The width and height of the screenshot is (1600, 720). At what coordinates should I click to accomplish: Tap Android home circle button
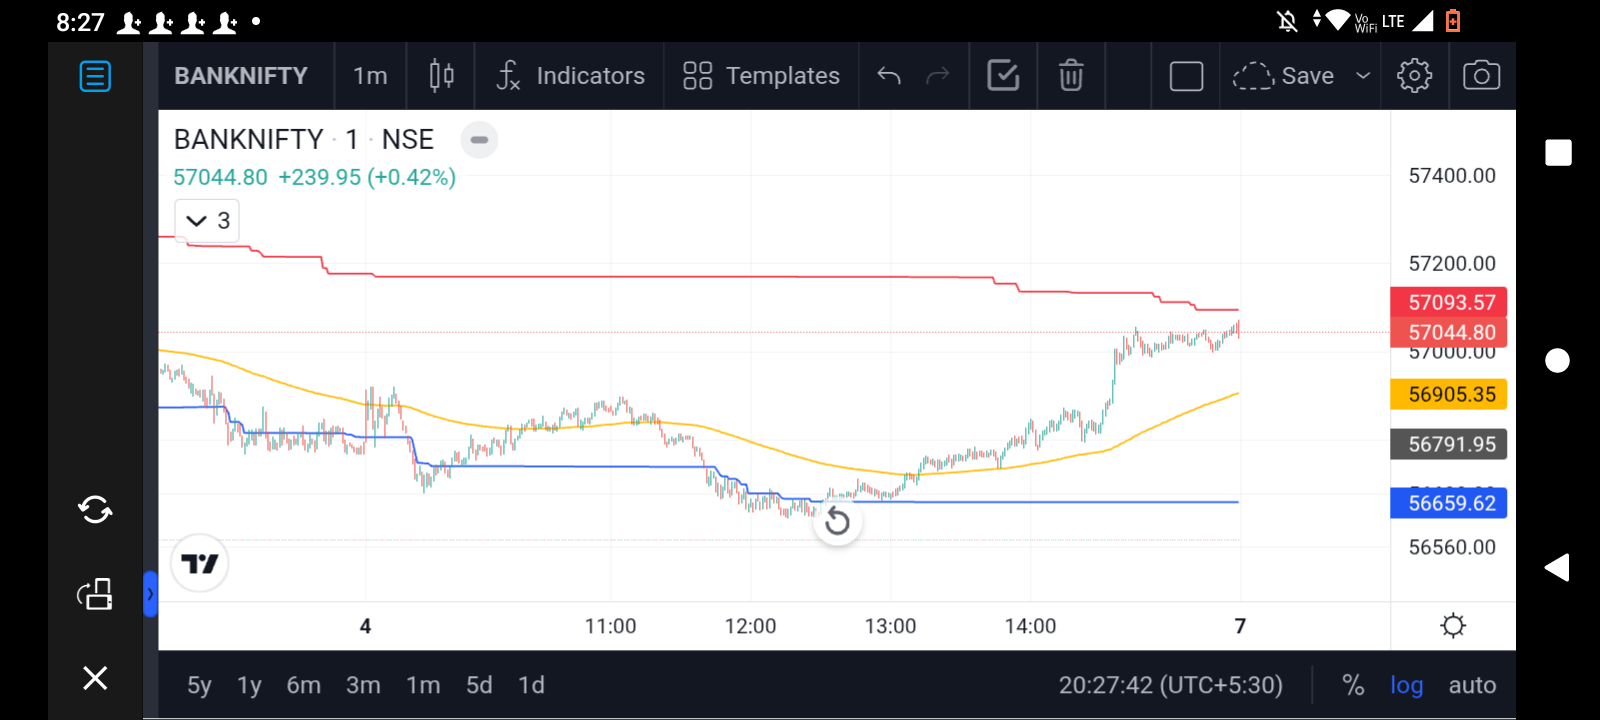(1557, 360)
